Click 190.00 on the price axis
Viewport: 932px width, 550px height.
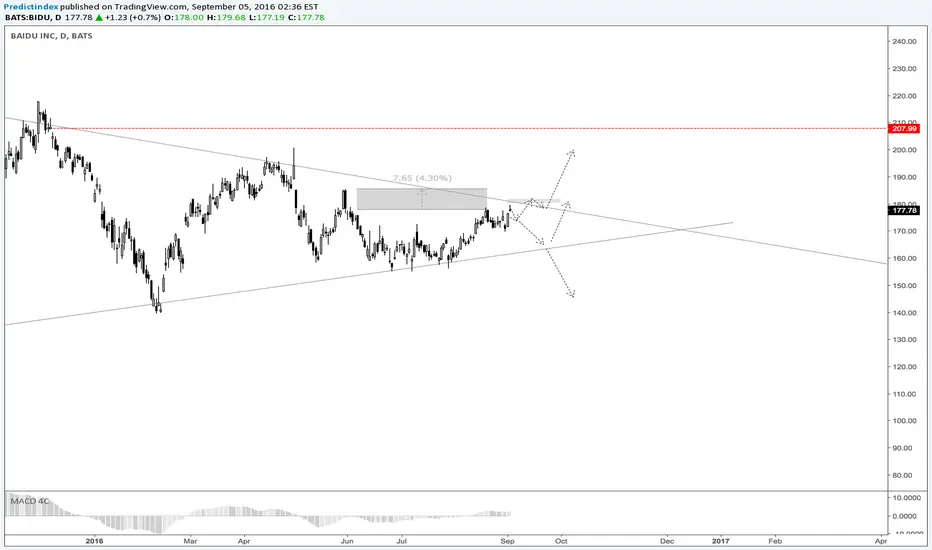(904, 177)
